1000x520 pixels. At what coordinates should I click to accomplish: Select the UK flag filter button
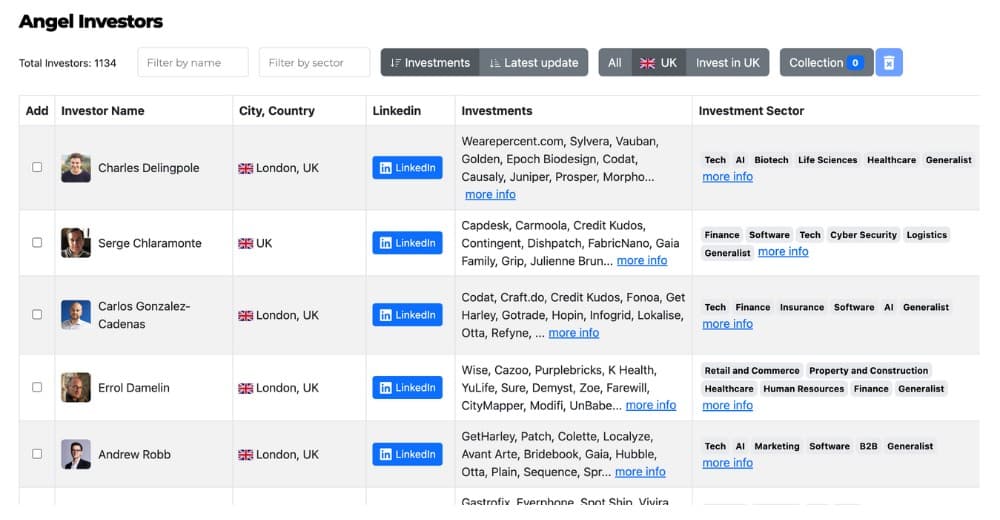tap(658, 63)
